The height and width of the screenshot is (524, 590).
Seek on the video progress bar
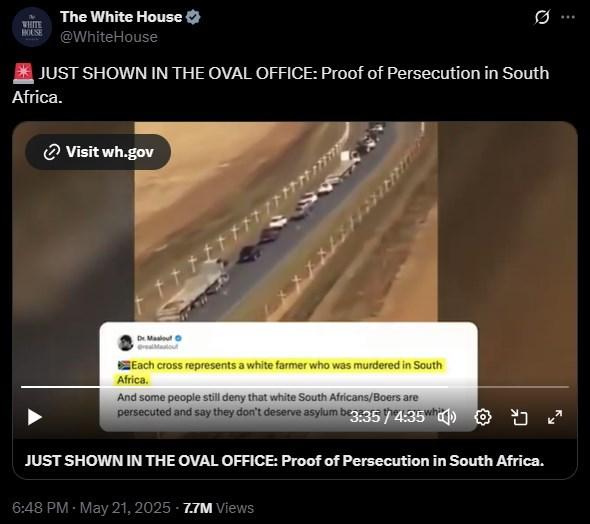coord(295,387)
